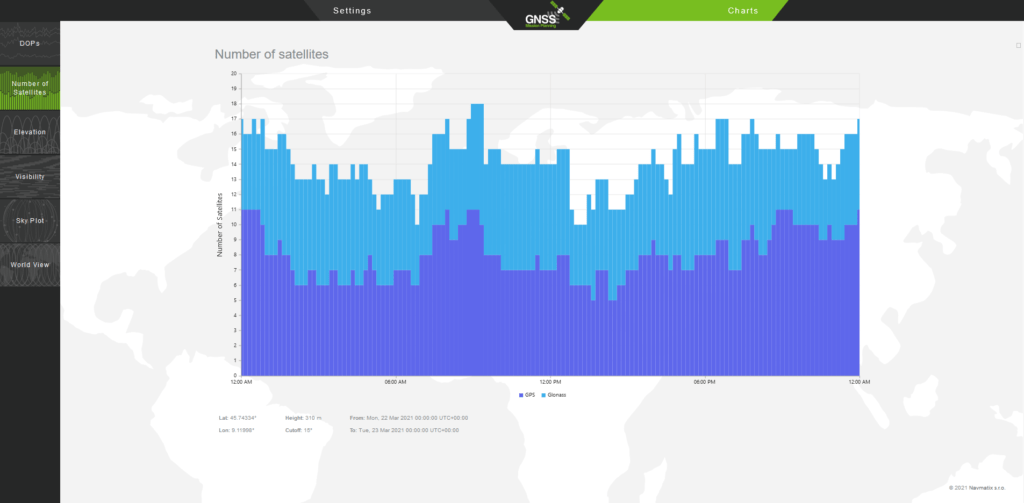Select Number of Satellites sidebar item

point(30,88)
